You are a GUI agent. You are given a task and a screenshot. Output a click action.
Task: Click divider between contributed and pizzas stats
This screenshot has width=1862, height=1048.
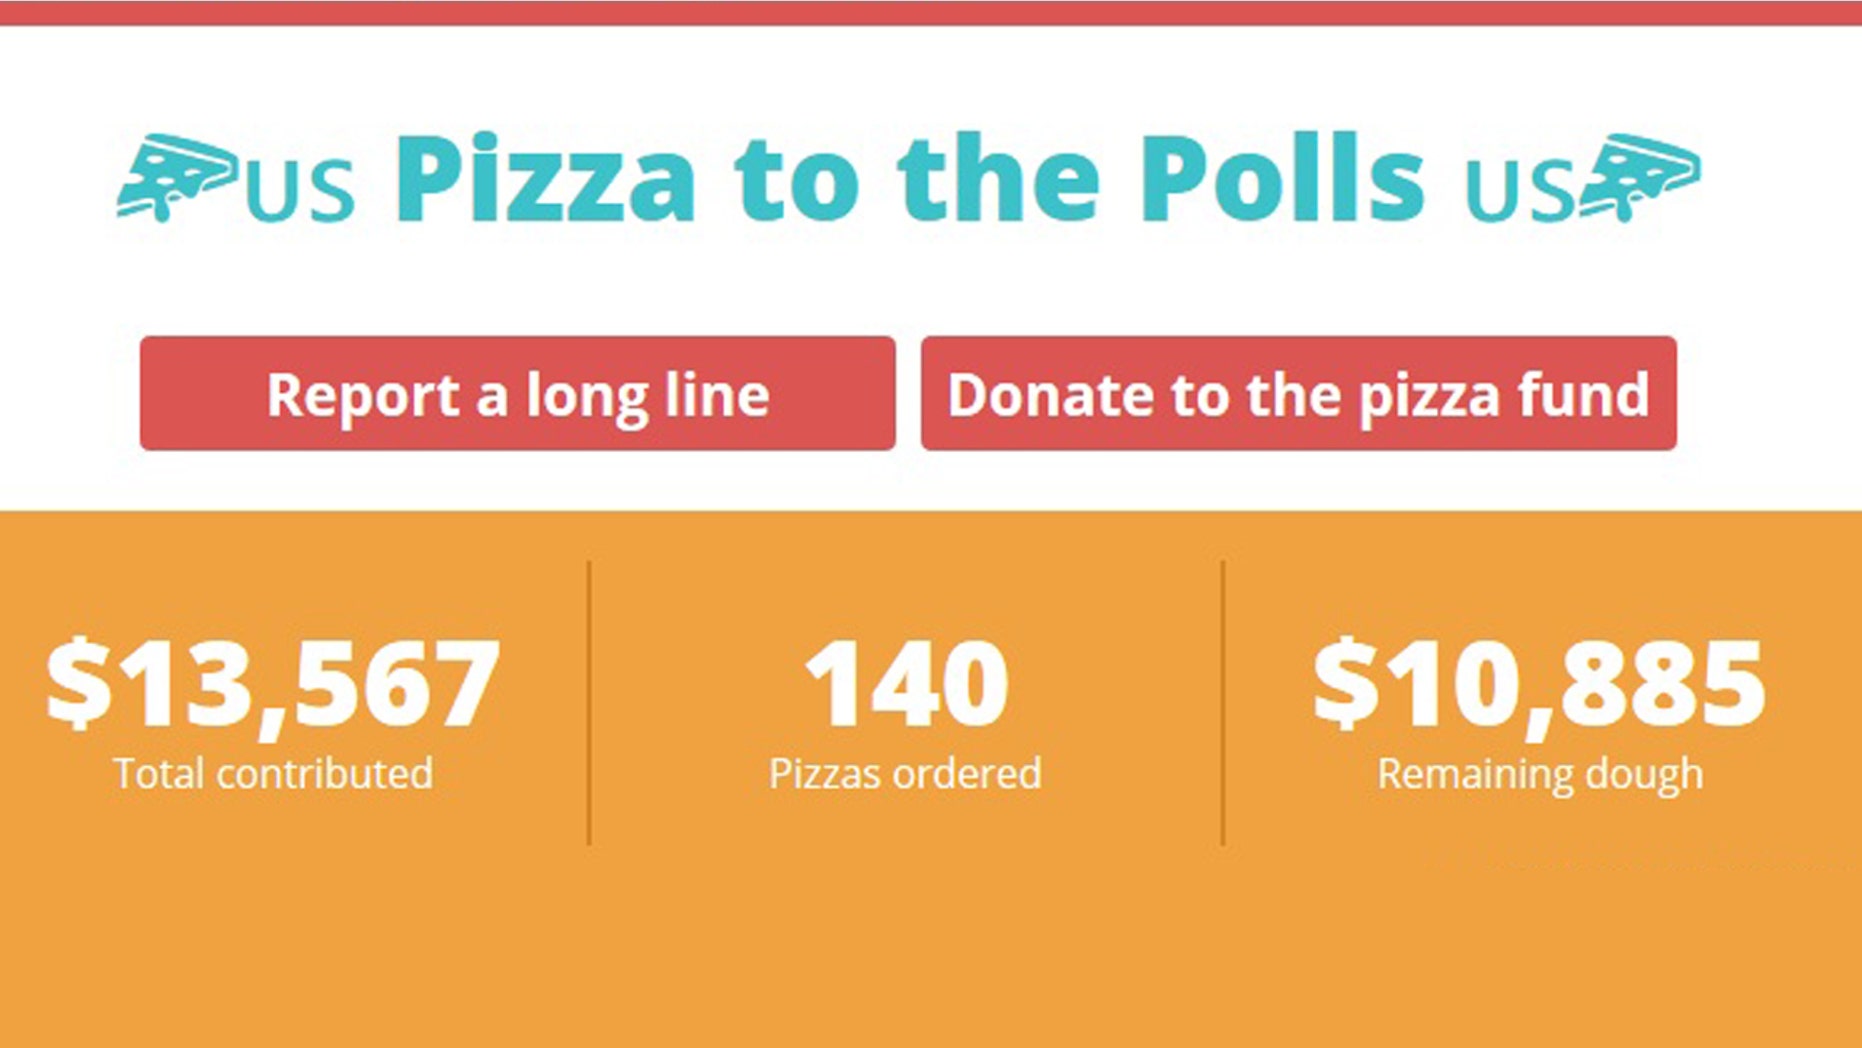point(589,703)
